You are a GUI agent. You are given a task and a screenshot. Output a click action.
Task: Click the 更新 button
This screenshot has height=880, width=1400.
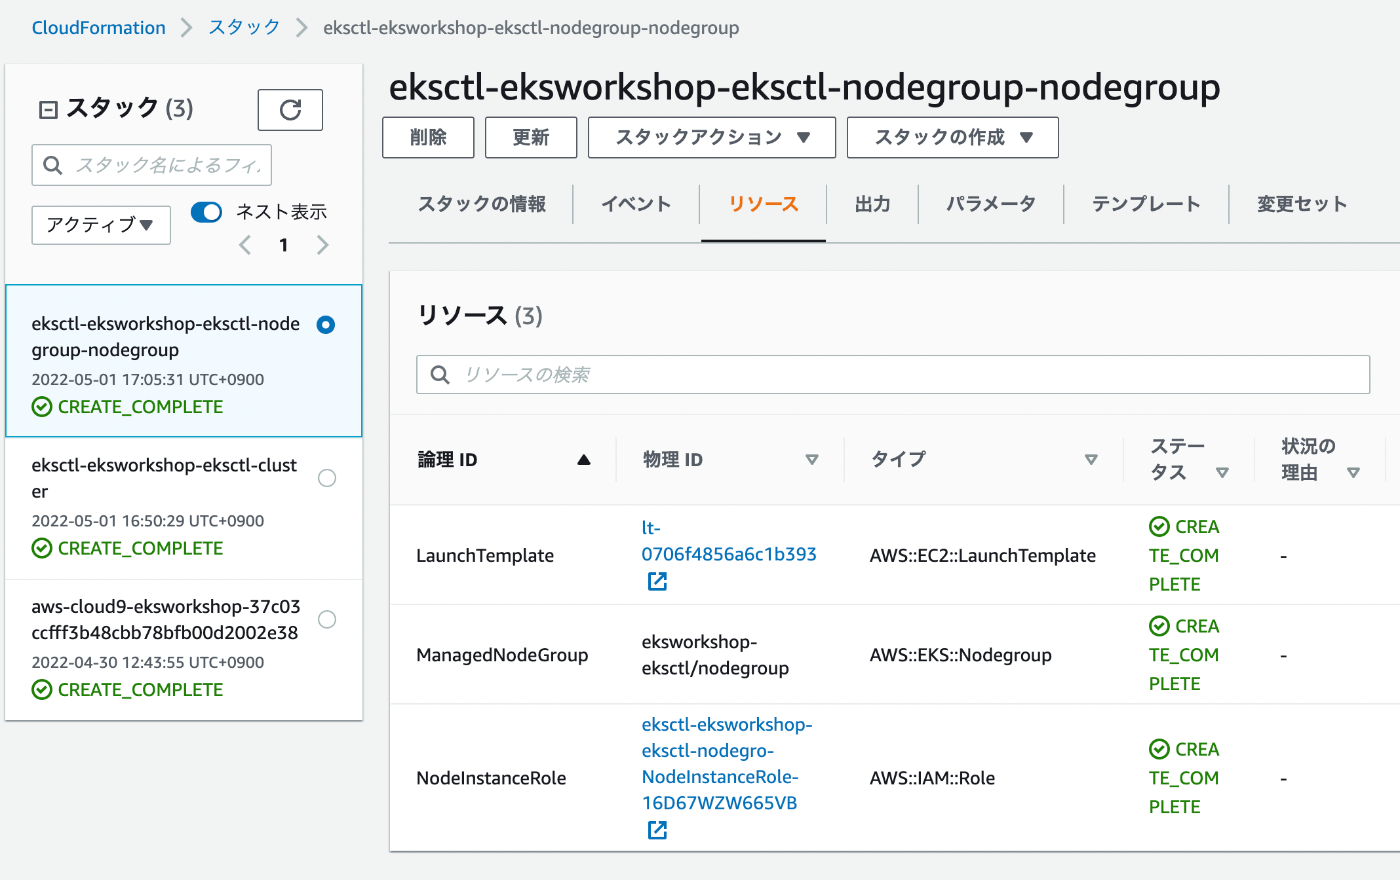tap(531, 137)
